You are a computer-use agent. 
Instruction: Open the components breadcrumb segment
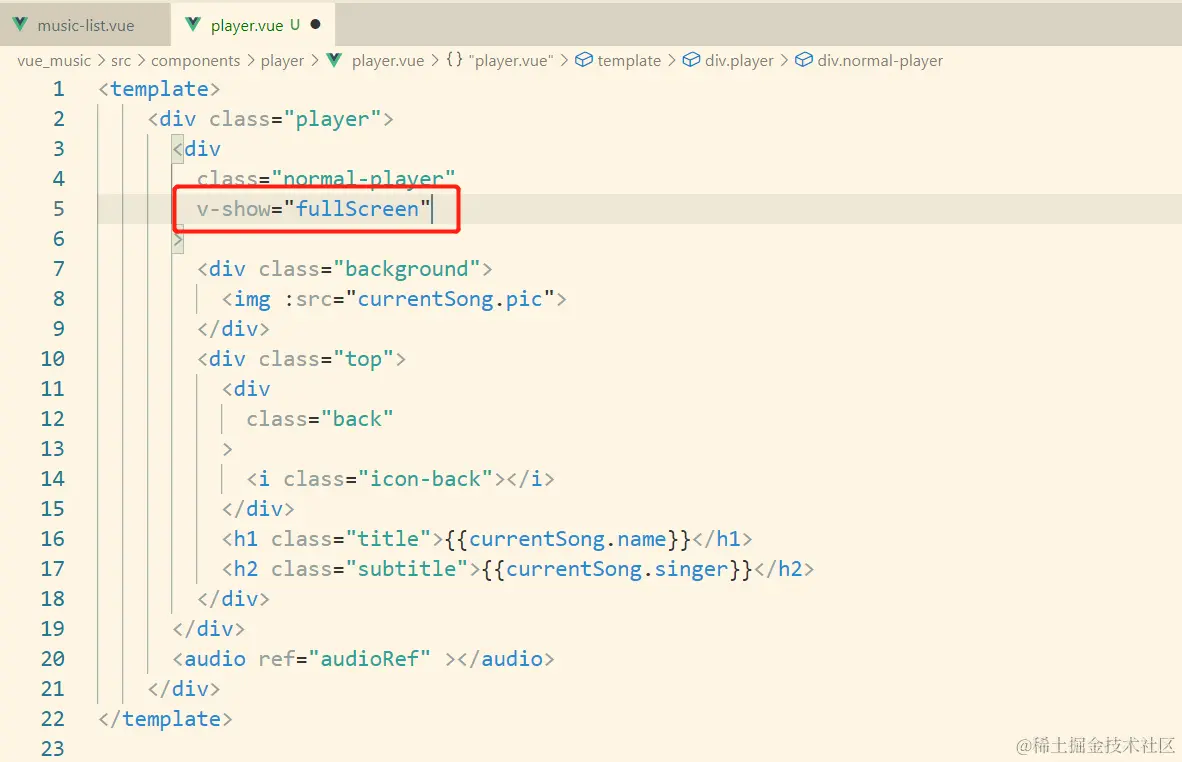195,60
